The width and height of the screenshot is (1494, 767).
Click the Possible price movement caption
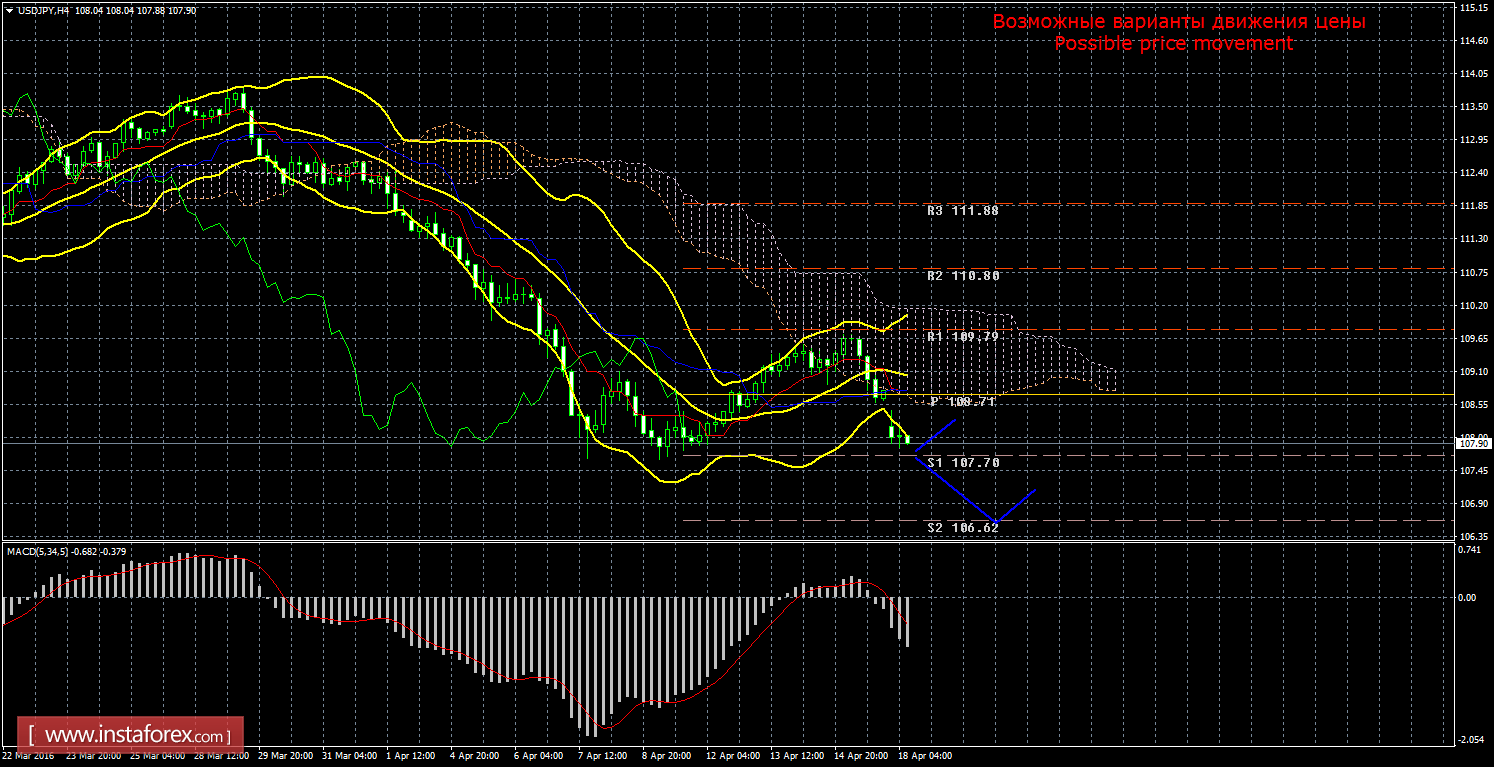click(x=1174, y=44)
